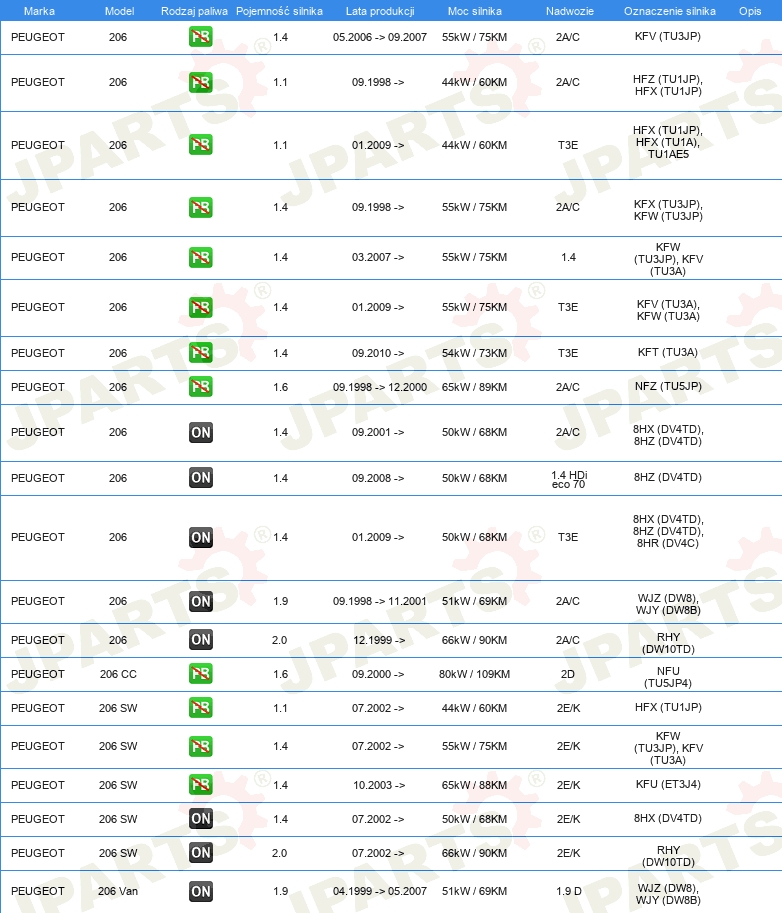
Task: Click the engine codes HFZ (TU1JP), HFX (TU1JP)
Action: [x=668, y=85]
